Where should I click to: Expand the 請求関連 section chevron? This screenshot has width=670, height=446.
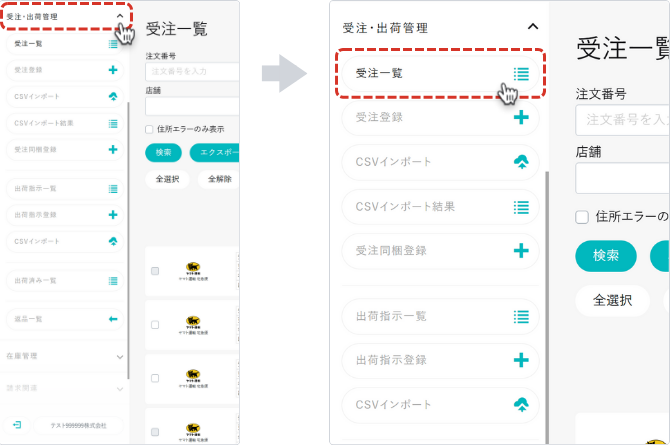click(x=120, y=387)
